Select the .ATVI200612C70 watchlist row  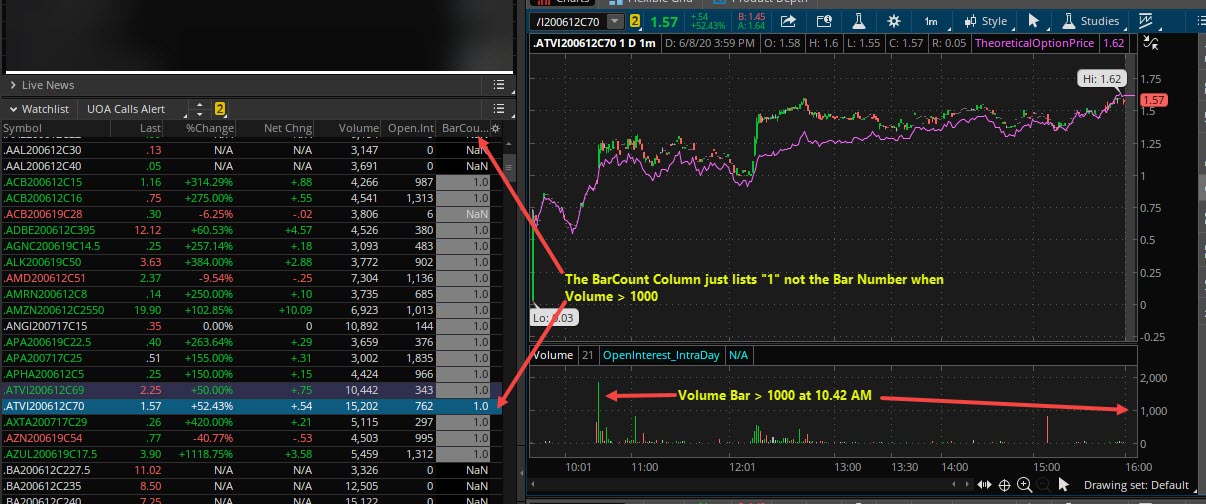tap(250, 406)
